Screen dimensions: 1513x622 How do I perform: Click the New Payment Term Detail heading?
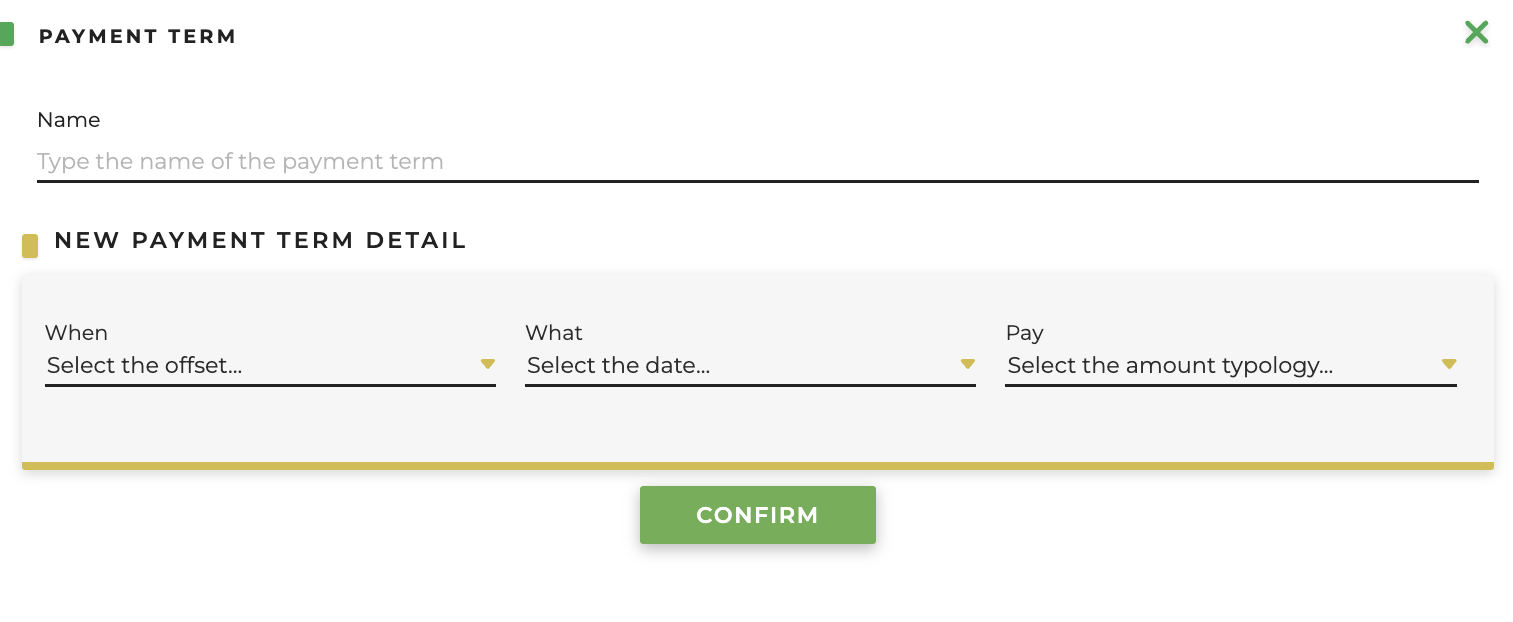(260, 241)
